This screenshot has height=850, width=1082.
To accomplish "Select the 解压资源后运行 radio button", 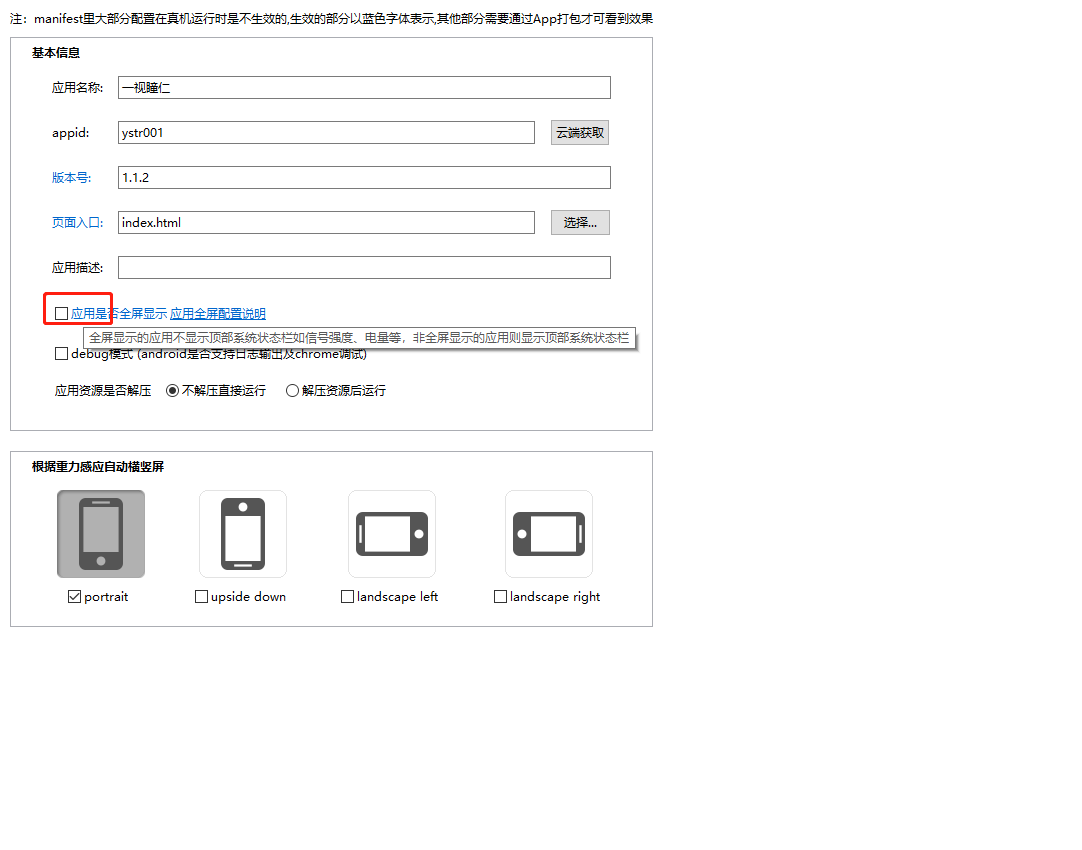I will [x=293, y=391].
